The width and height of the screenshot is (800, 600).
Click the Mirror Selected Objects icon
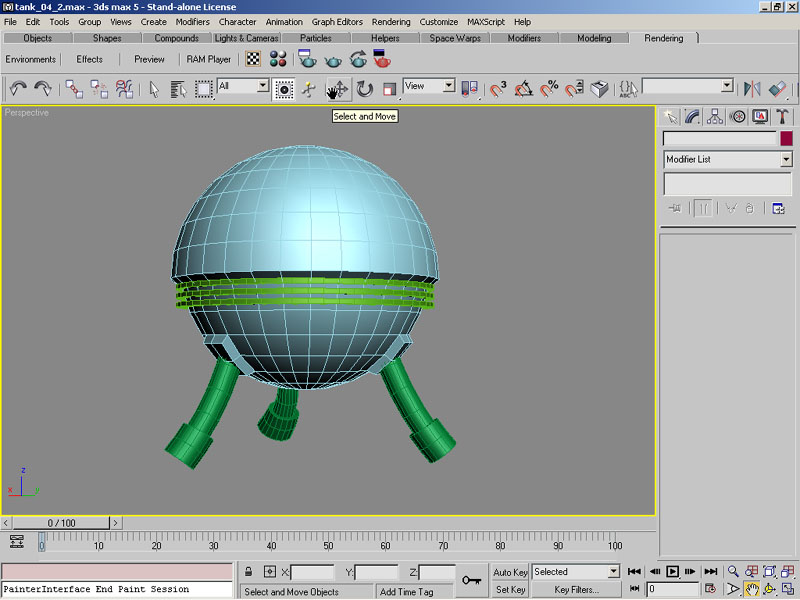(x=752, y=89)
